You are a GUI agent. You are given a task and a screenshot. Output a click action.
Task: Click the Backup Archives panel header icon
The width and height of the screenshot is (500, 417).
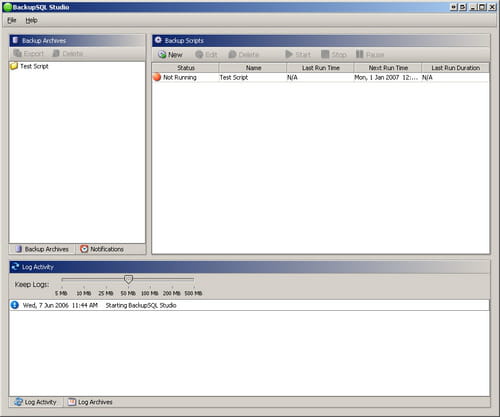click(x=15, y=40)
